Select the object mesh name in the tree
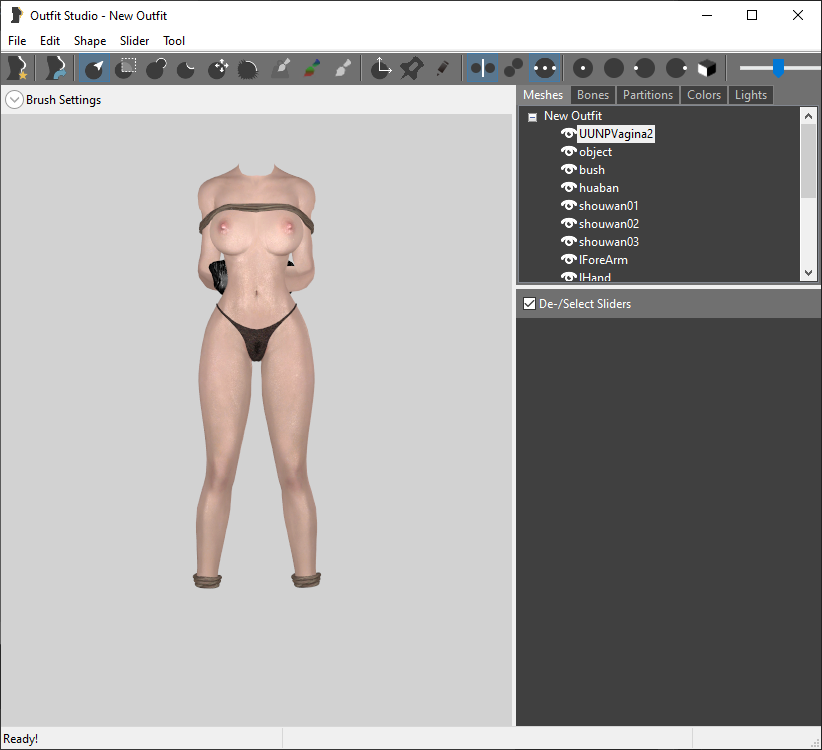This screenshot has height=750, width=822. coord(595,152)
